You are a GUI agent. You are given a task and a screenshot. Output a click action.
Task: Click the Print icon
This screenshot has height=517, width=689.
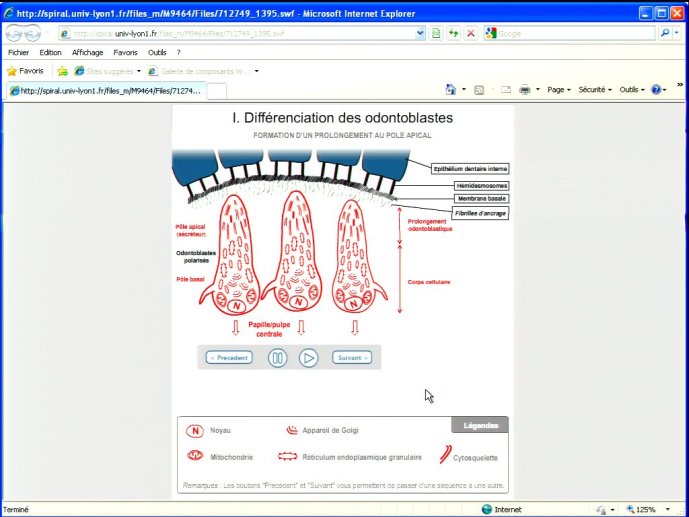coord(525,90)
